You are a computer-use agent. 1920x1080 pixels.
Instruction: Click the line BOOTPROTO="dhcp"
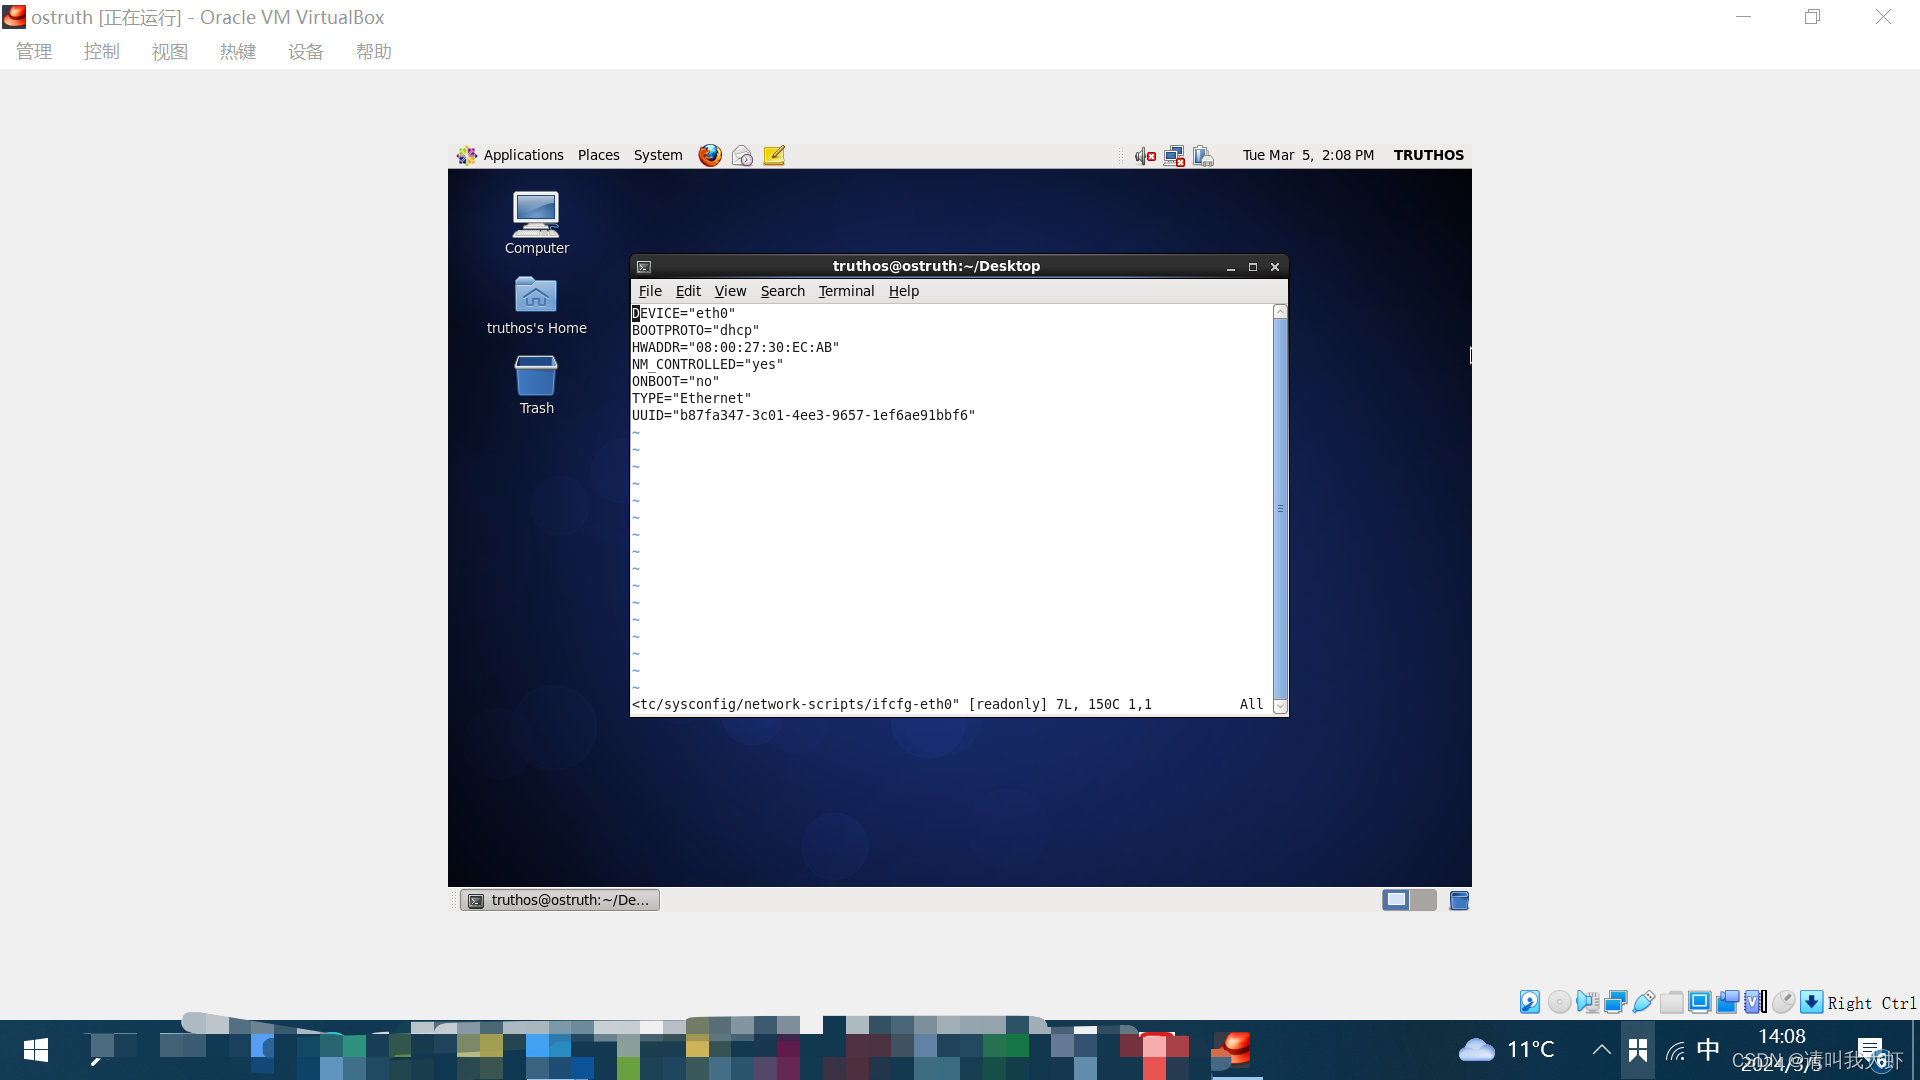696,331
